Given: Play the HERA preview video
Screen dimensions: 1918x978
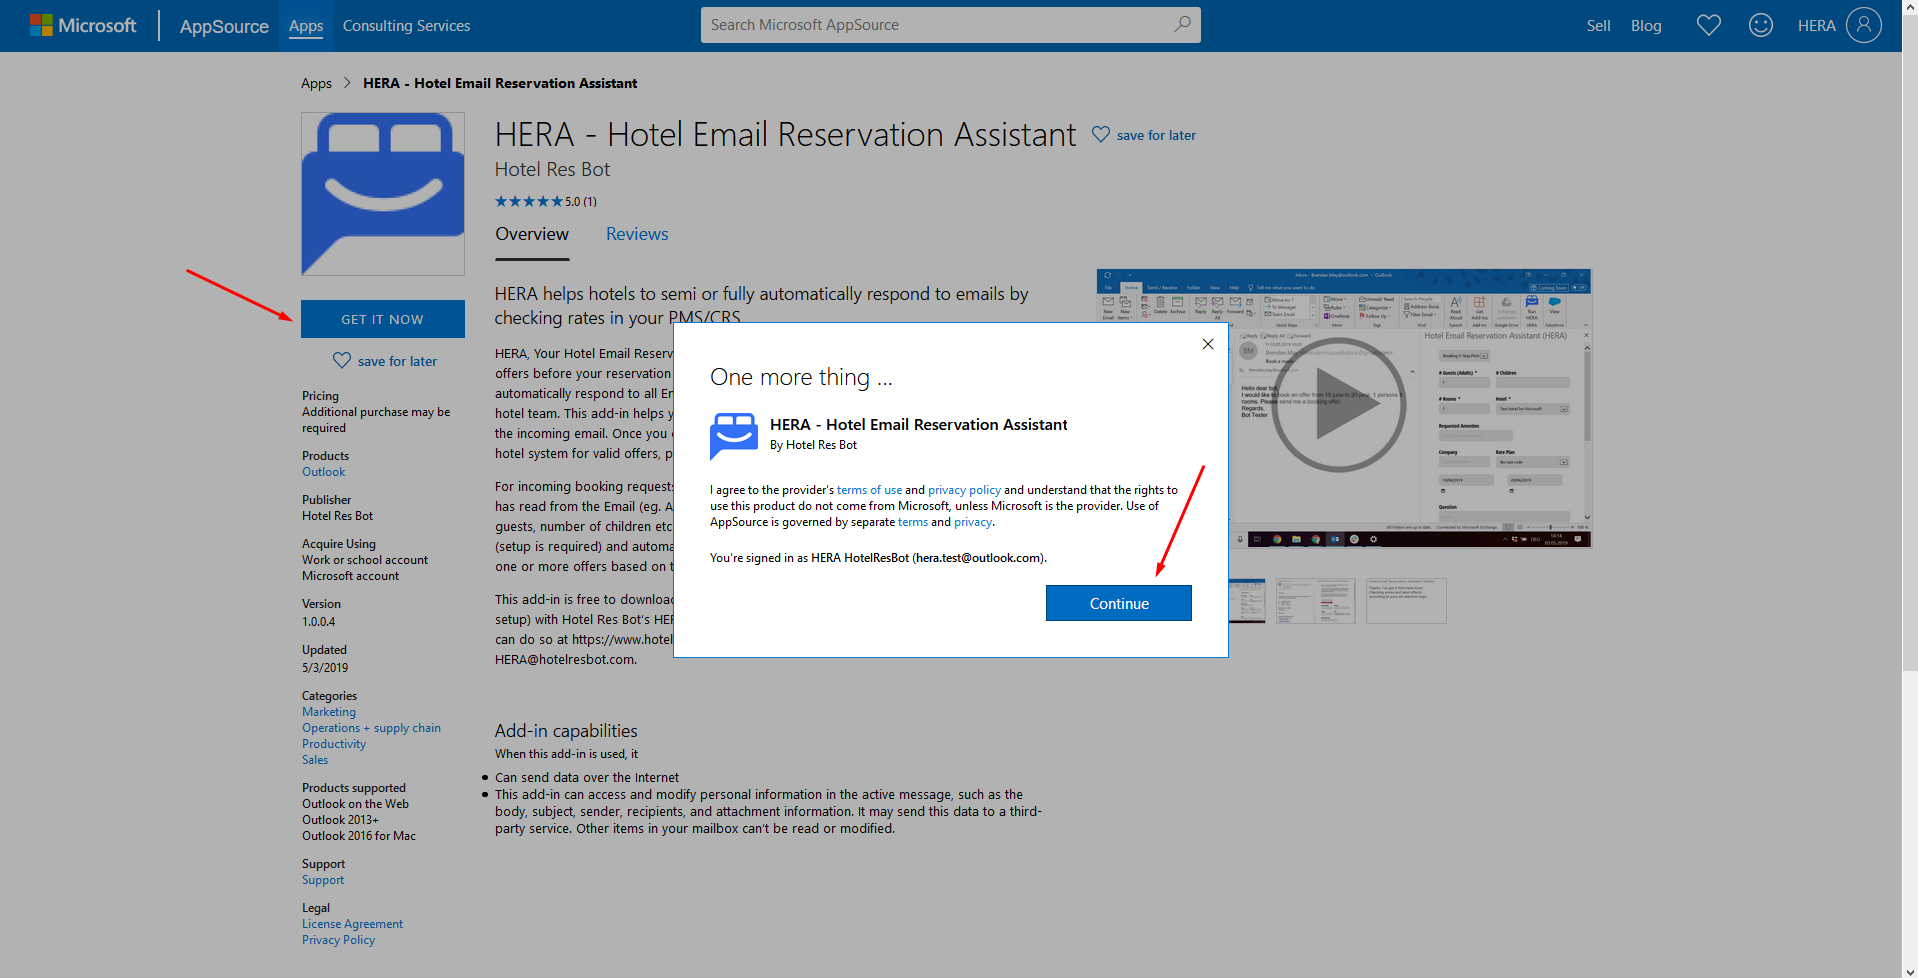Looking at the screenshot, I should [1339, 405].
